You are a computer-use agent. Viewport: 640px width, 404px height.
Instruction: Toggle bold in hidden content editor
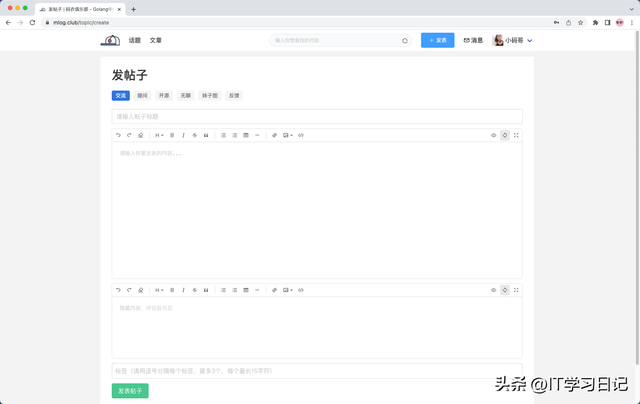coord(172,290)
